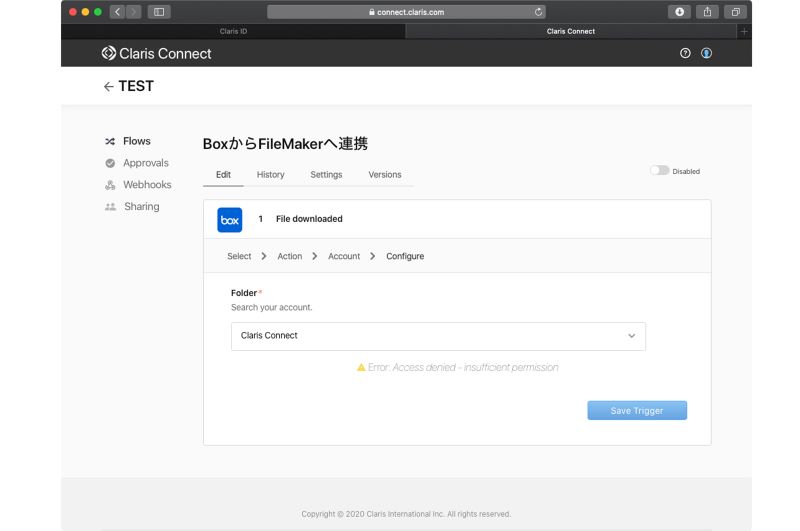The height and width of the screenshot is (531, 800).
Task: Expand the Folder dropdown chevron arrow
Action: [x=632, y=336]
